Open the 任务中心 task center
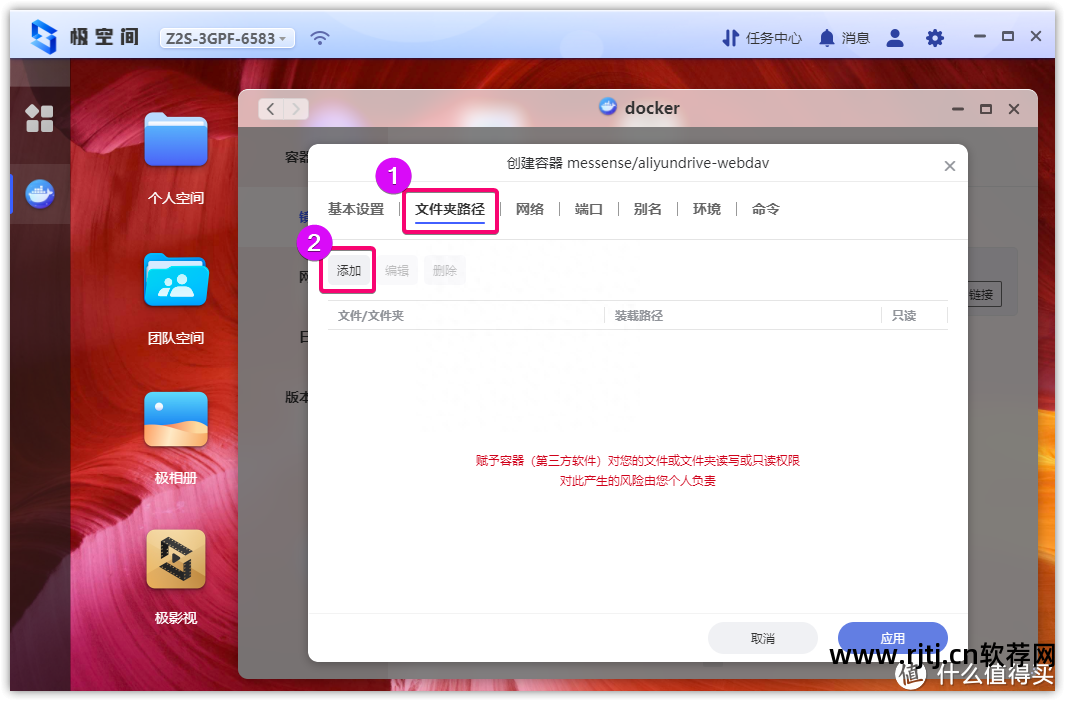 pos(762,38)
